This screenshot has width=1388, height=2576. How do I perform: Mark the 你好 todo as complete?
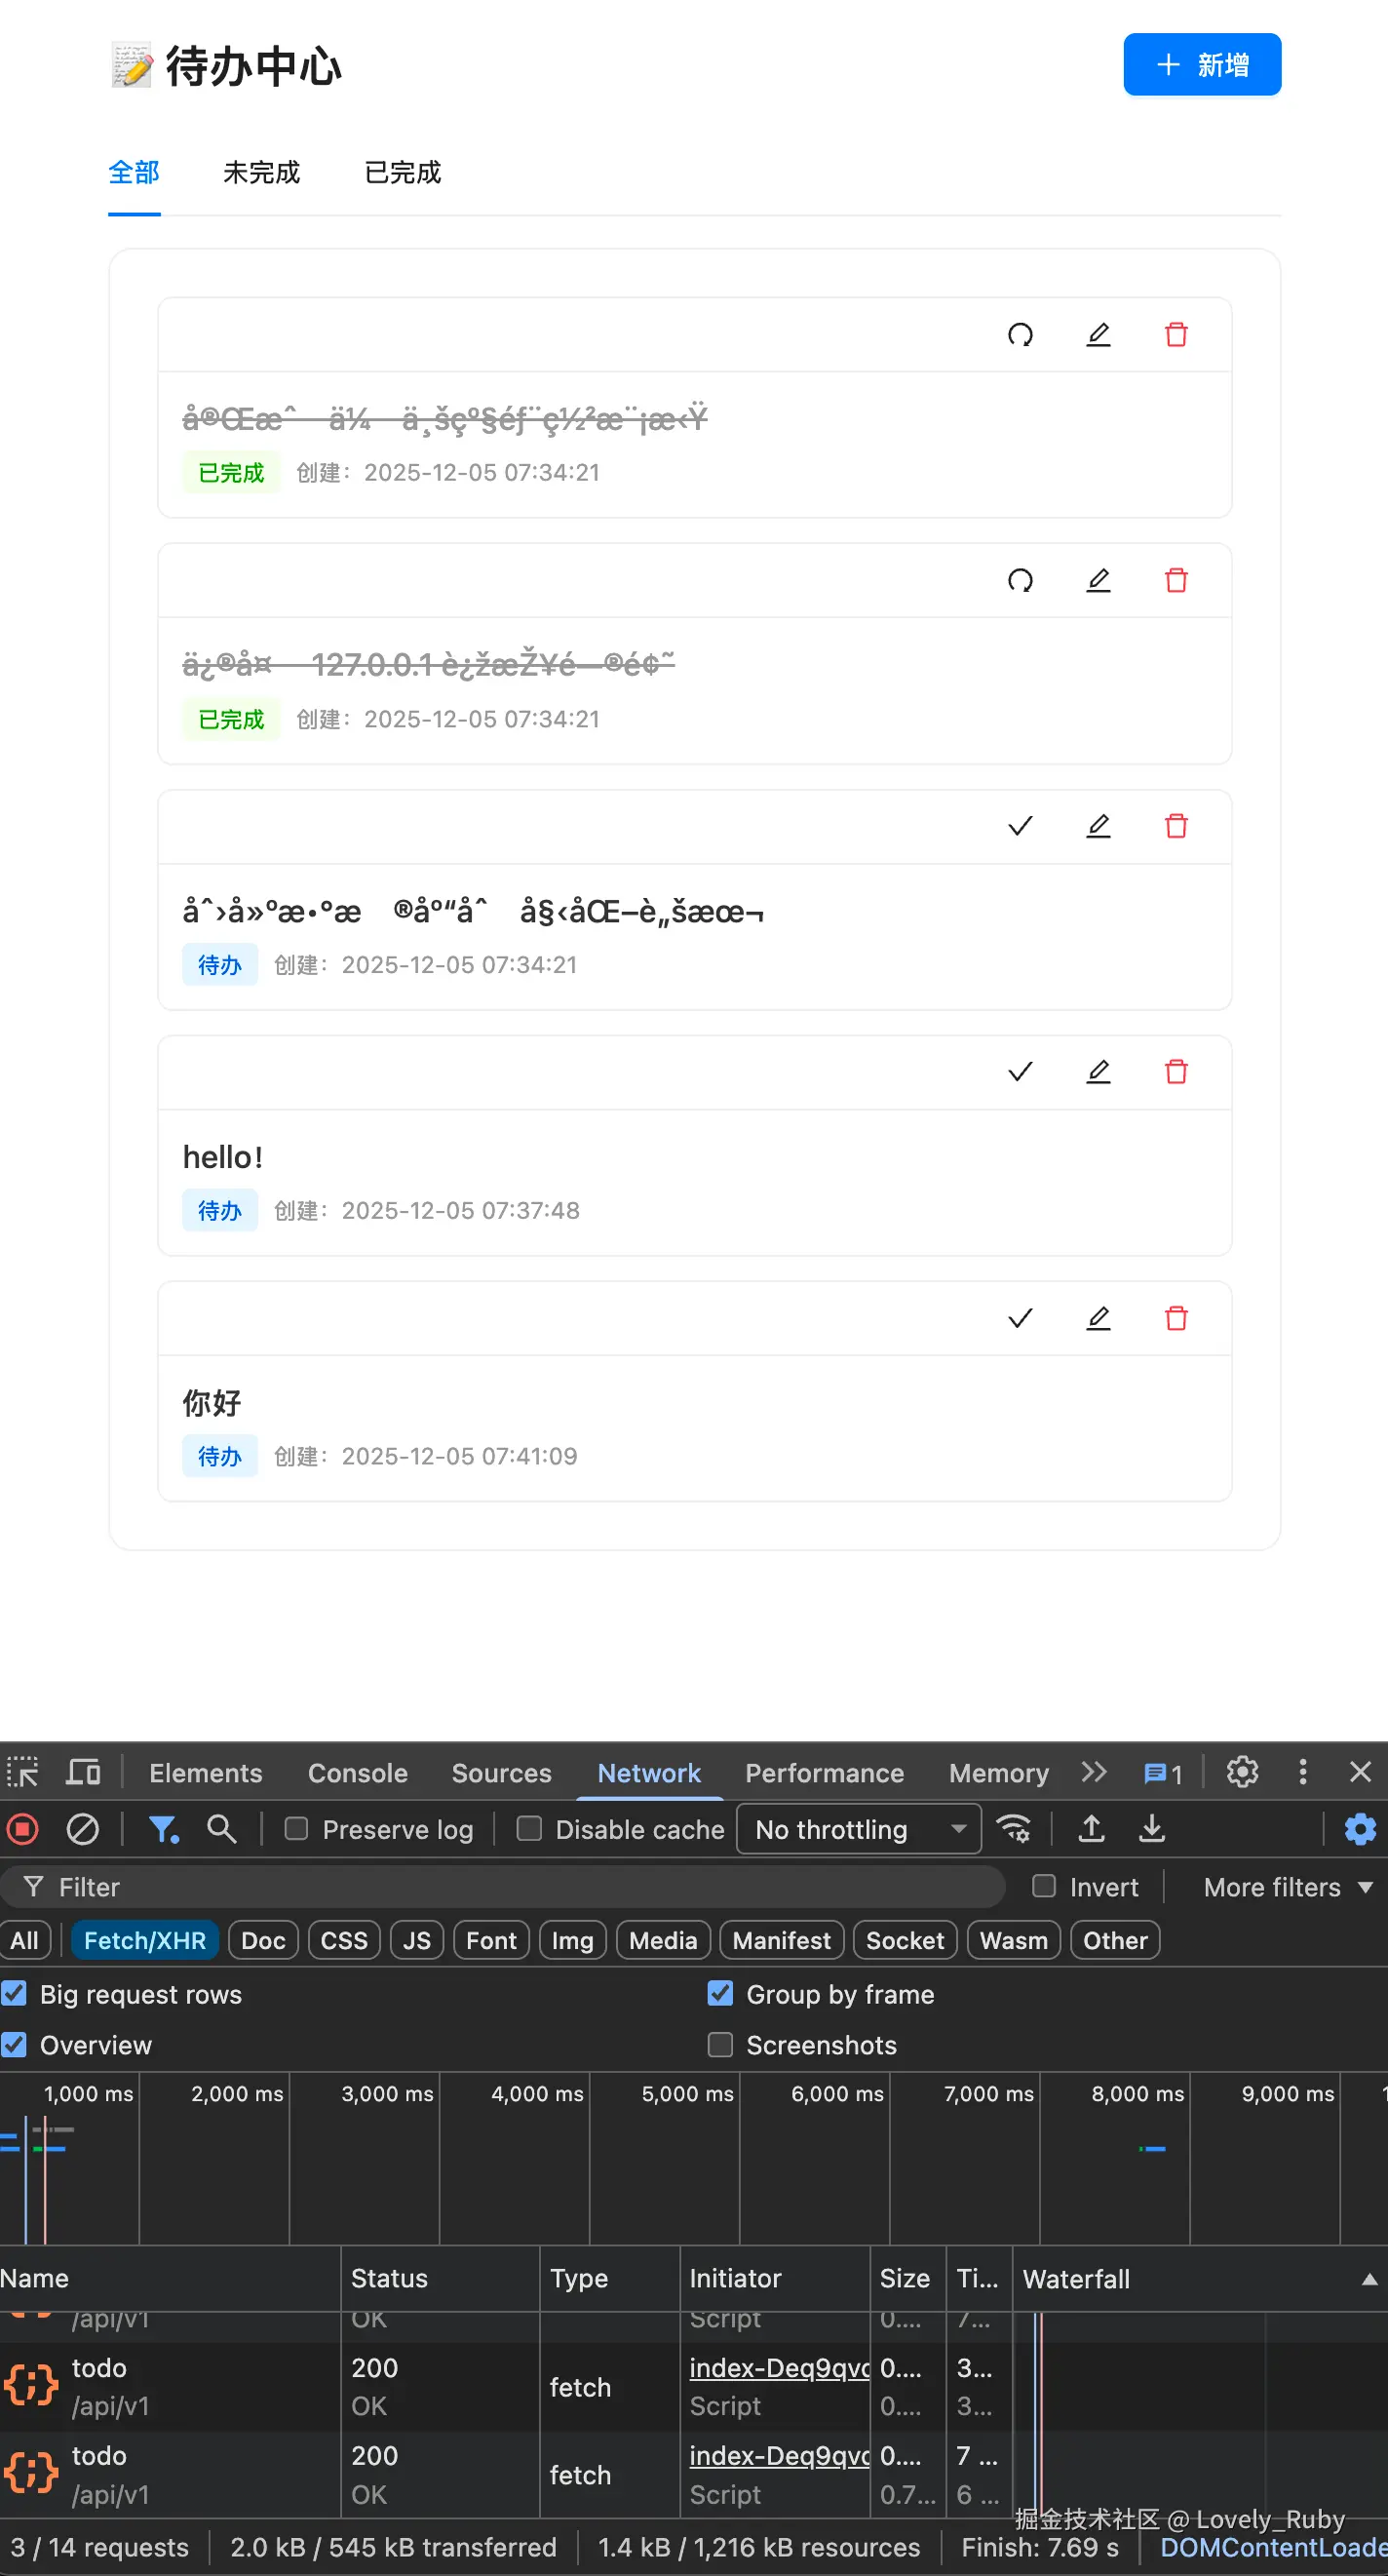pyautogui.click(x=1020, y=1318)
